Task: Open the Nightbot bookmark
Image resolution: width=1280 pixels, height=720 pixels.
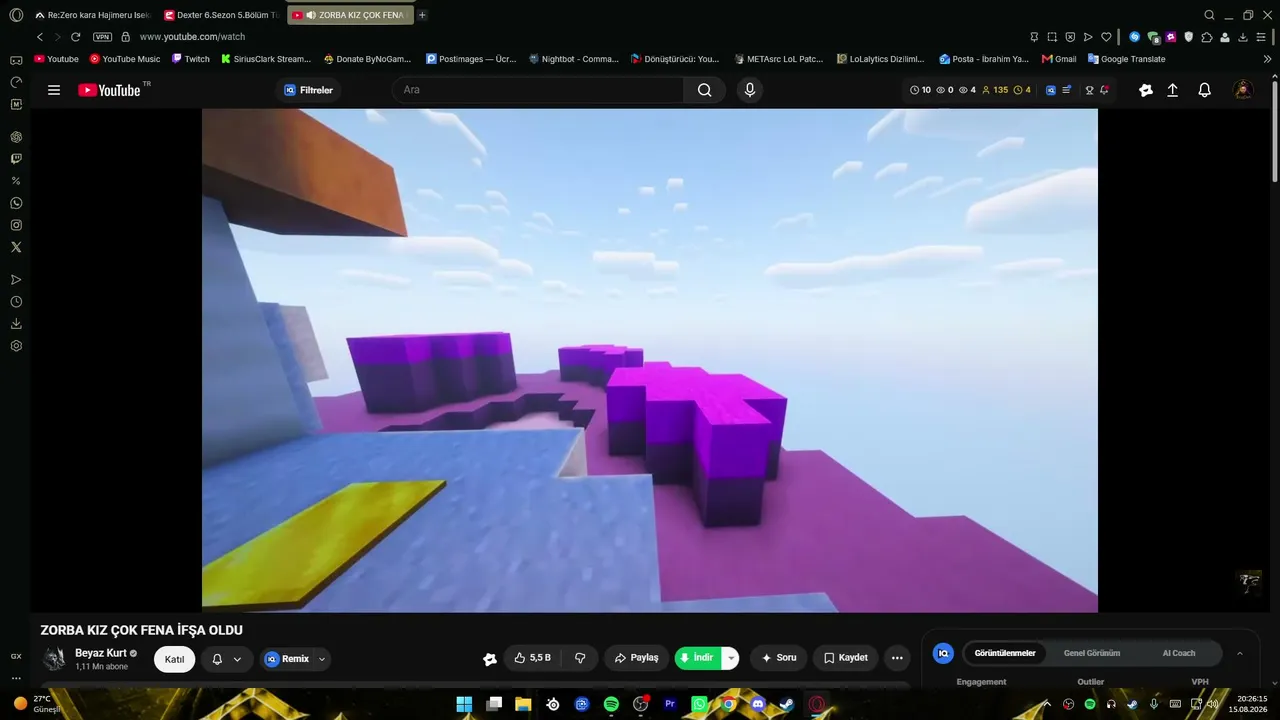Action: point(574,59)
